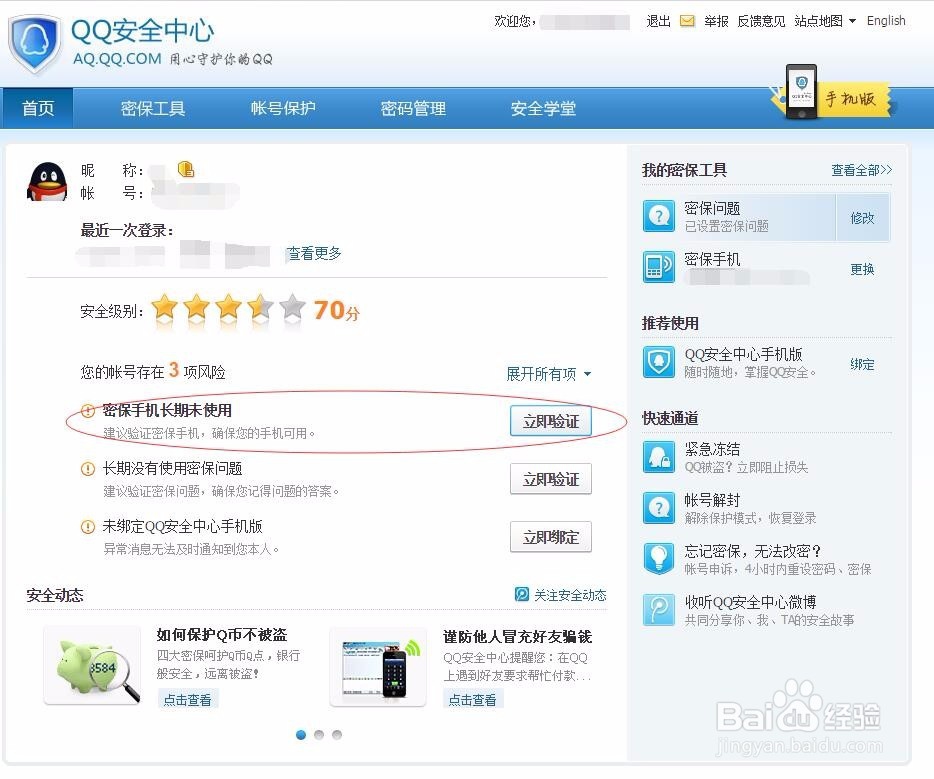Click 忘记密保，无法改密？ title
934x779 pixels.
(x=753, y=551)
